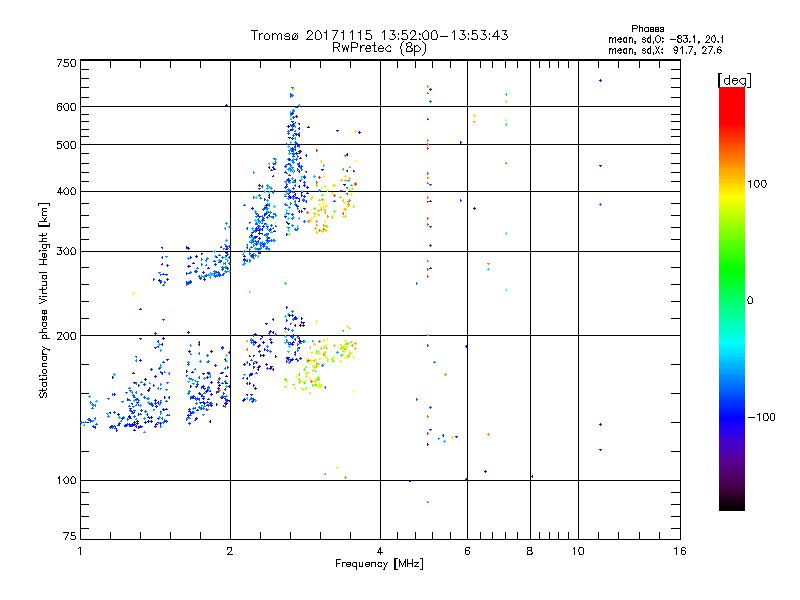Click the x-axis '4' tick label

click(380, 551)
